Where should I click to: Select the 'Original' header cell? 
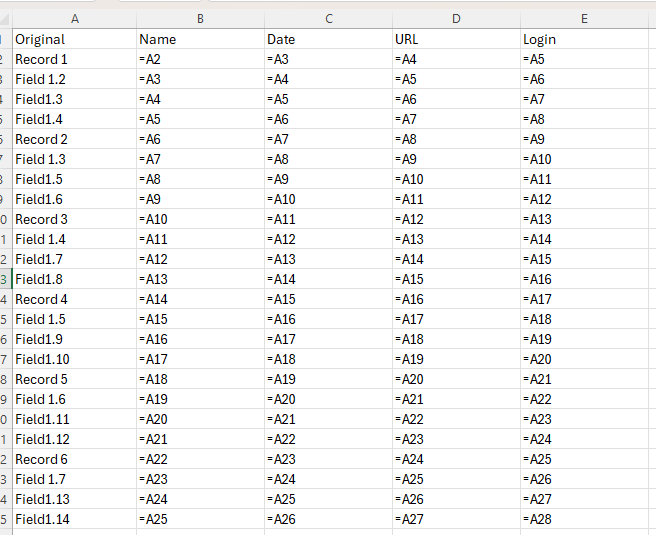click(74, 39)
